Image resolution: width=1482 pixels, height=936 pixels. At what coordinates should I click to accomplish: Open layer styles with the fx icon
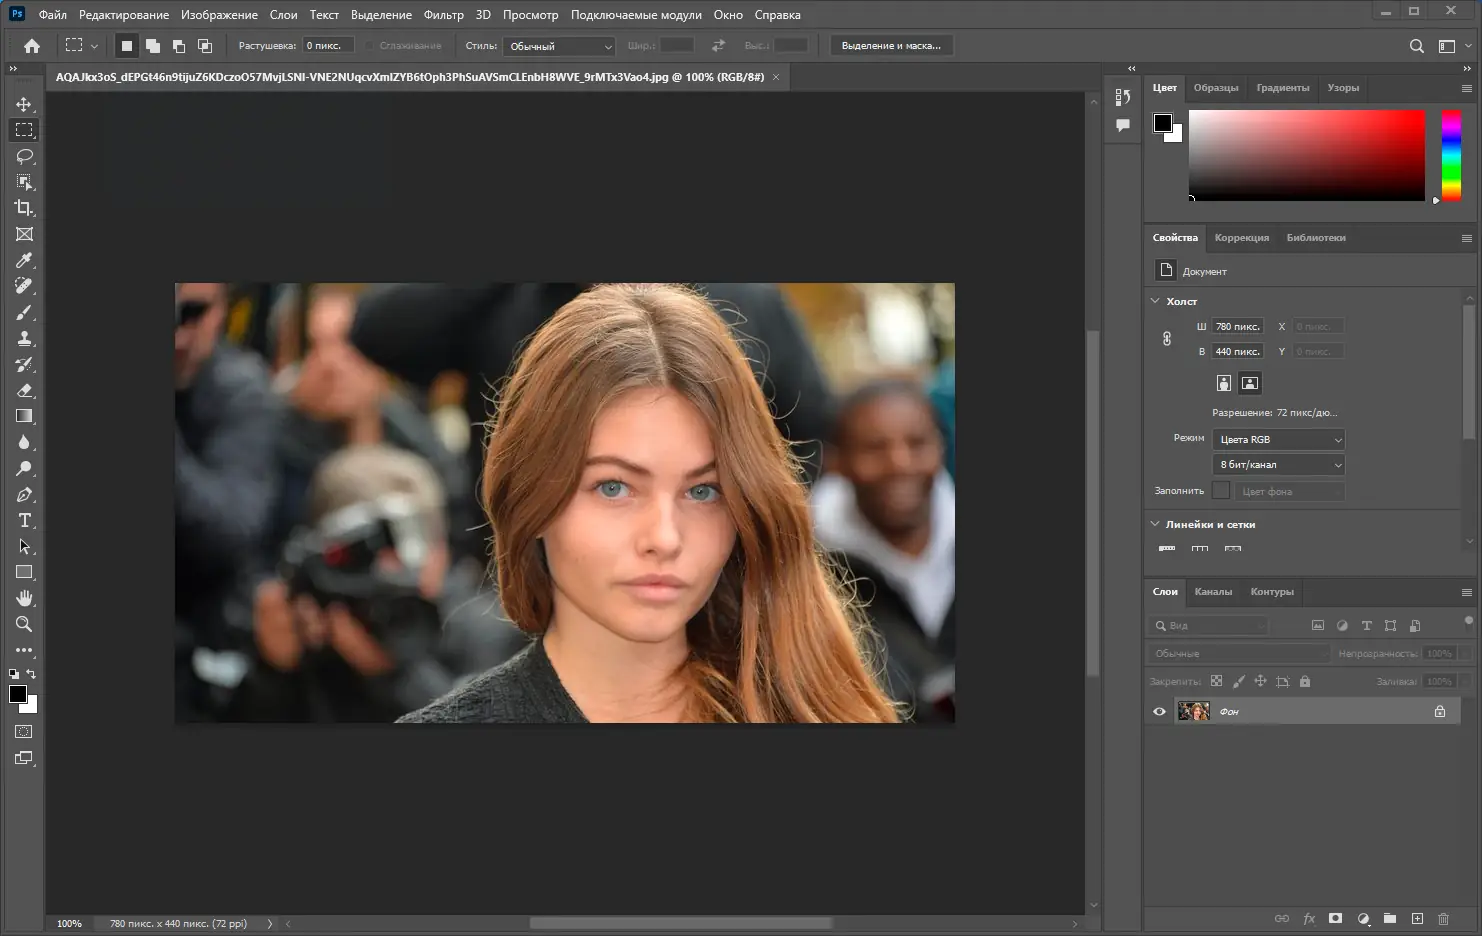click(1309, 918)
